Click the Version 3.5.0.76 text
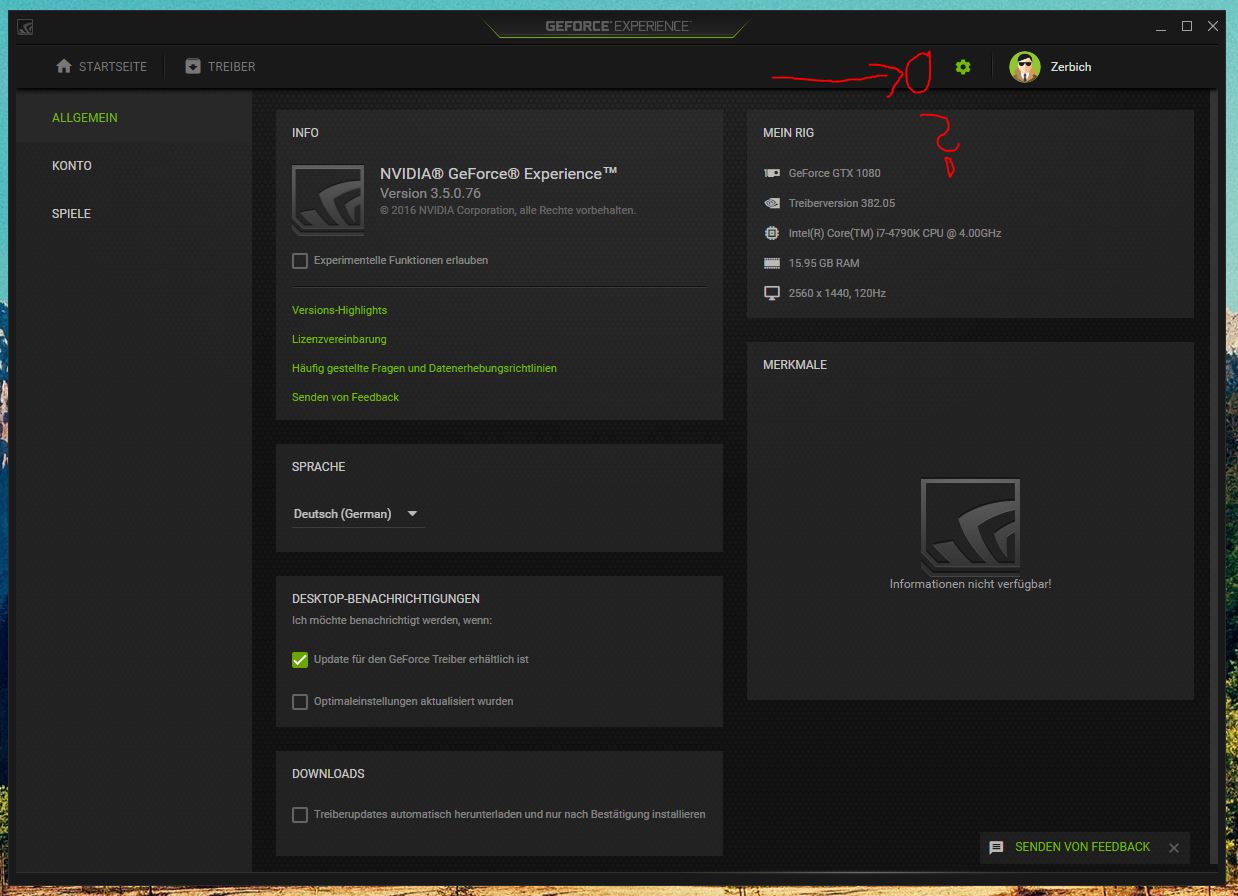Viewport: 1238px width, 896px height. pyautogui.click(x=430, y=193)
